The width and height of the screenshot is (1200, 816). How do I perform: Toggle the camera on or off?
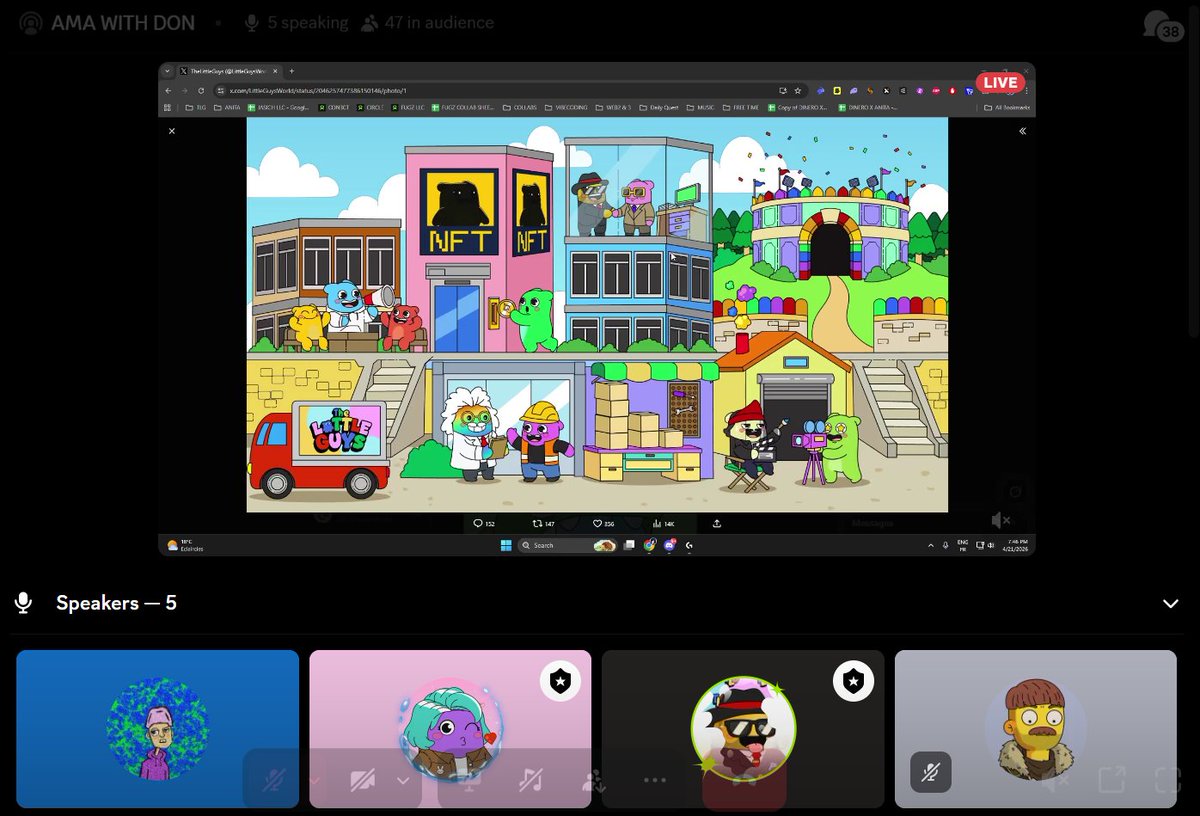pyautogui.click(x=364, y=780)
